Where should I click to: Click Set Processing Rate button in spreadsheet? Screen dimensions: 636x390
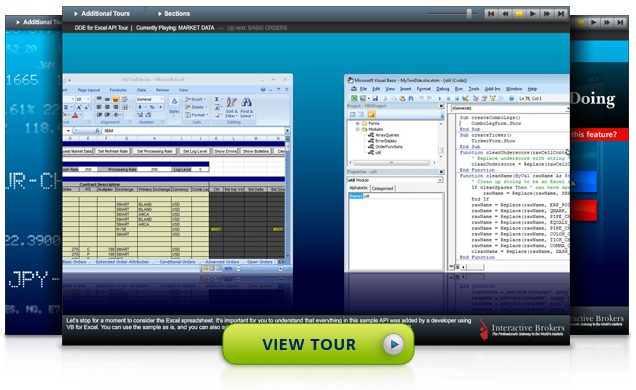155,151
